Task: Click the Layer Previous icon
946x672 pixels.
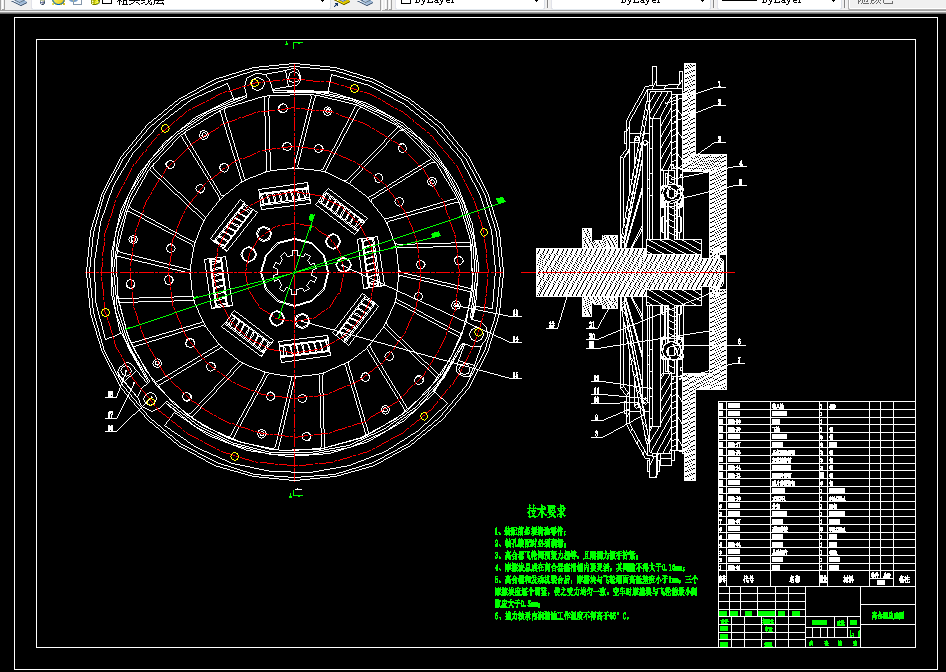Action: click(x=366, y=2)
